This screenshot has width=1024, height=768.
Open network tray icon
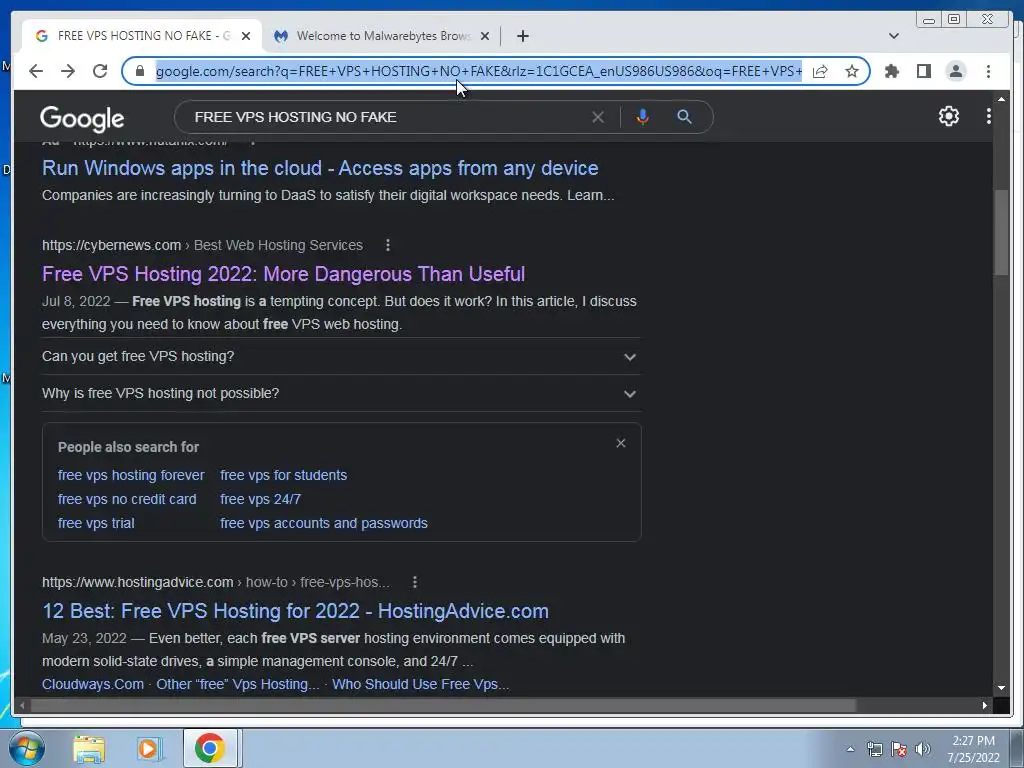[874, 749]
